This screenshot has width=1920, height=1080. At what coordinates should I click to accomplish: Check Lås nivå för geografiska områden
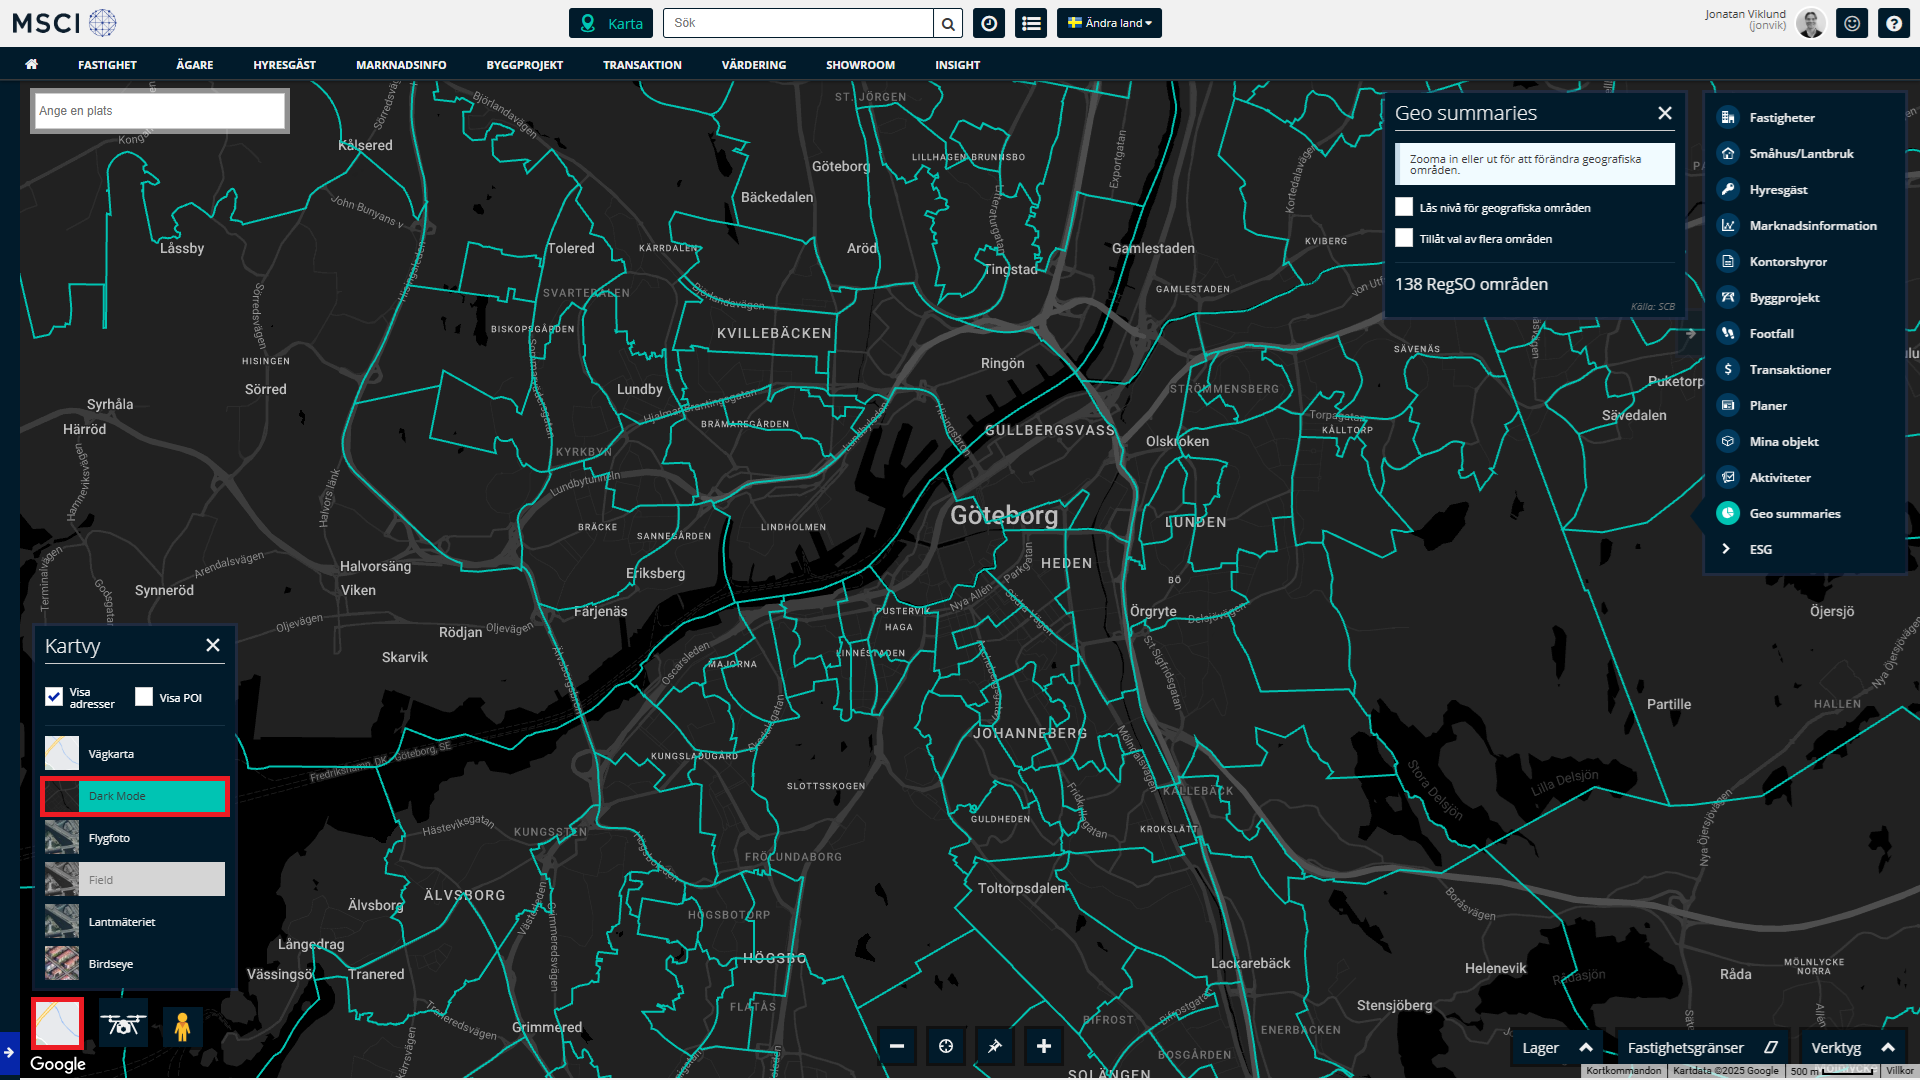(x=1404, y=207)
